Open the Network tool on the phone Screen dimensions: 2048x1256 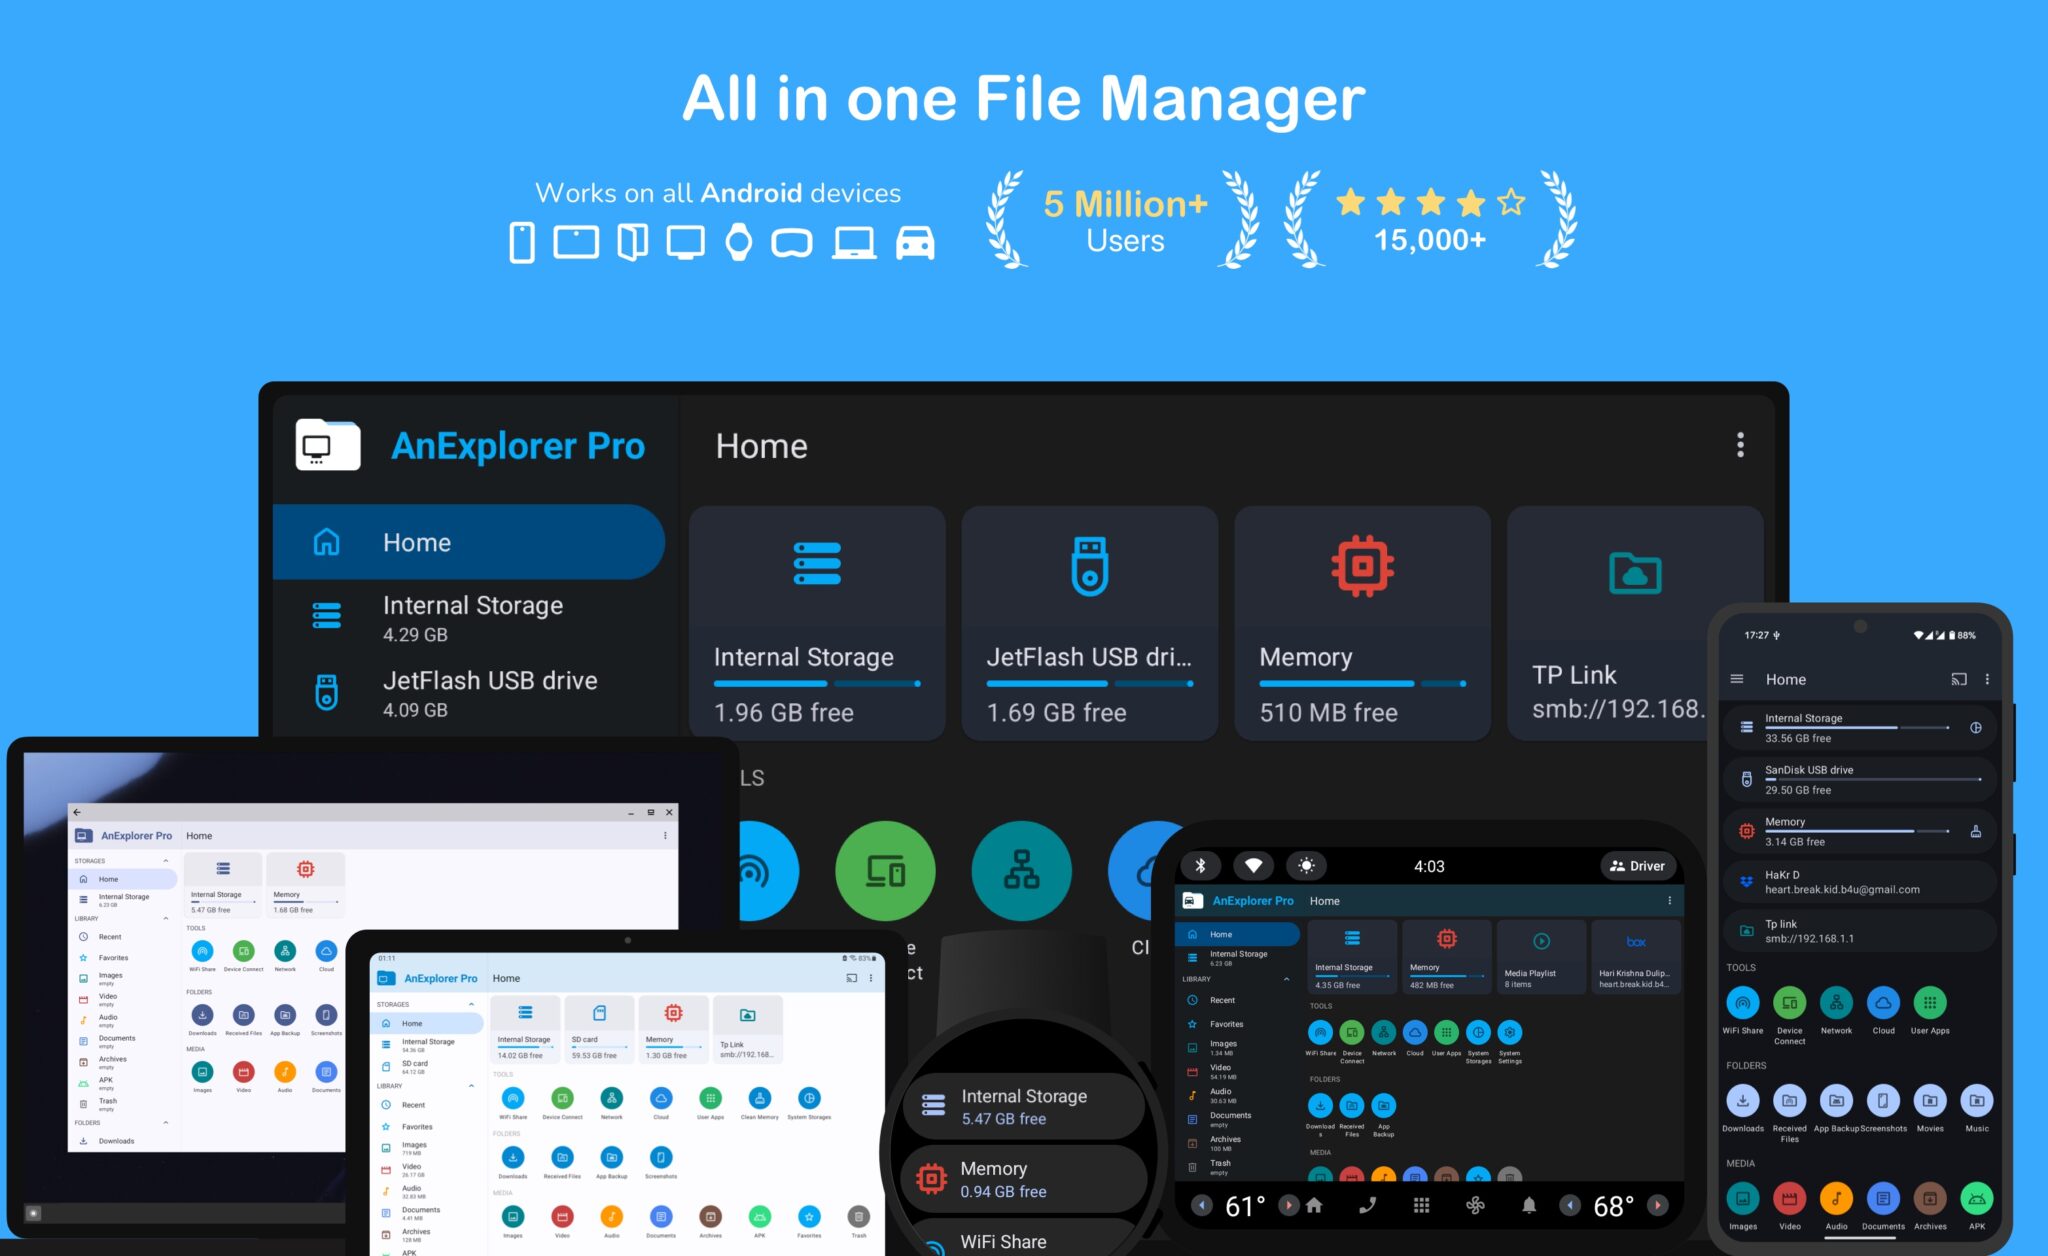(1836, 1002)
